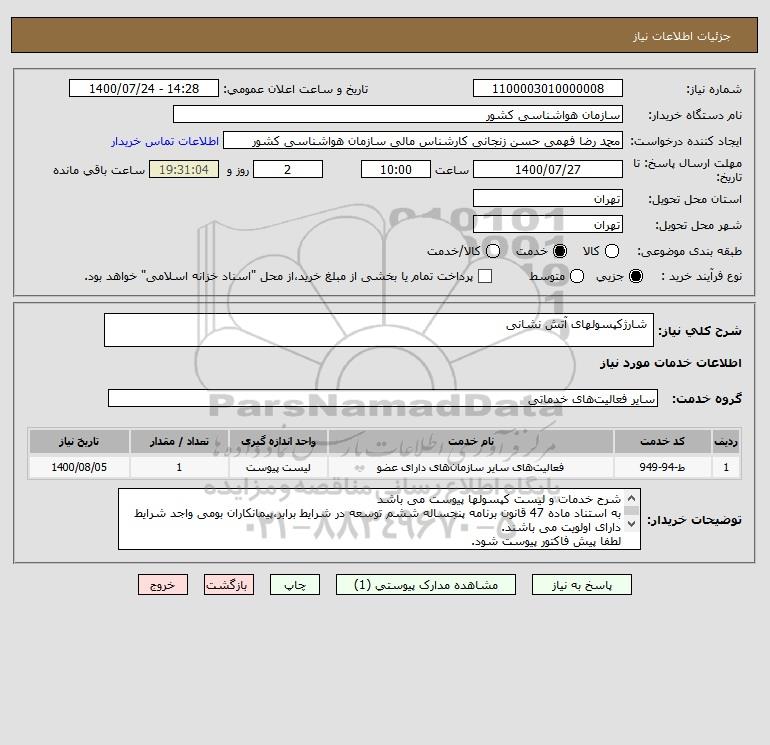Open the اطلاعات تماس خریدار link
770x745 pixels.
pos(165,141)
